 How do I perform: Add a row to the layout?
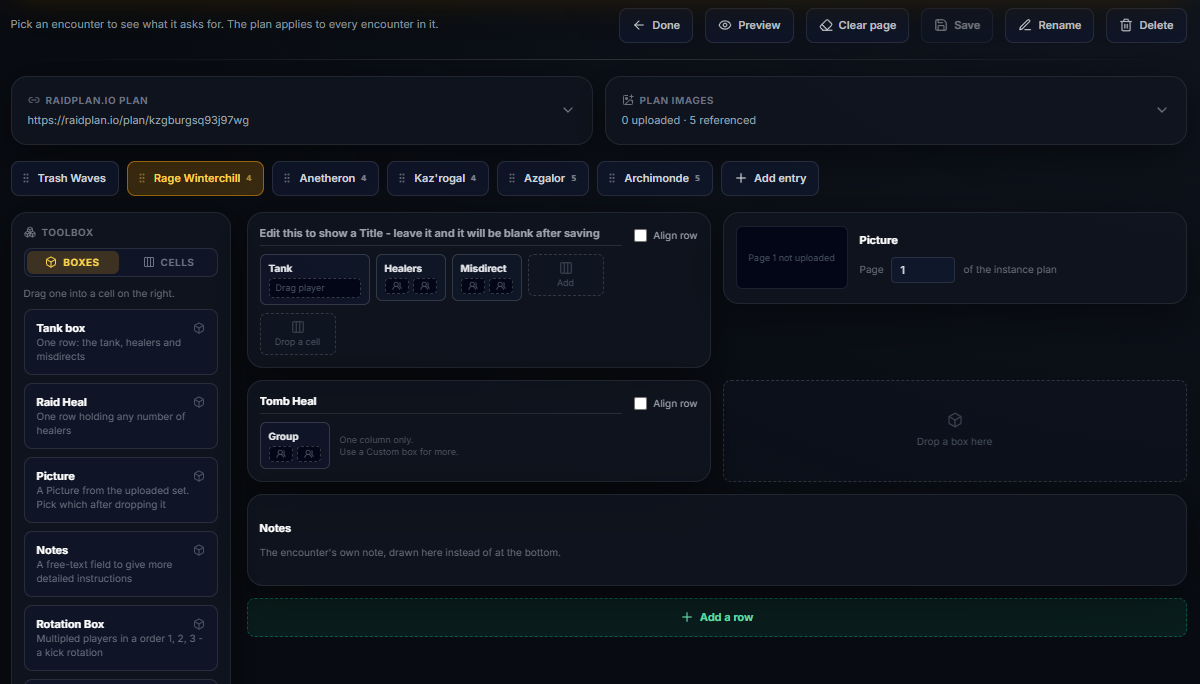[x=717, y=617]
